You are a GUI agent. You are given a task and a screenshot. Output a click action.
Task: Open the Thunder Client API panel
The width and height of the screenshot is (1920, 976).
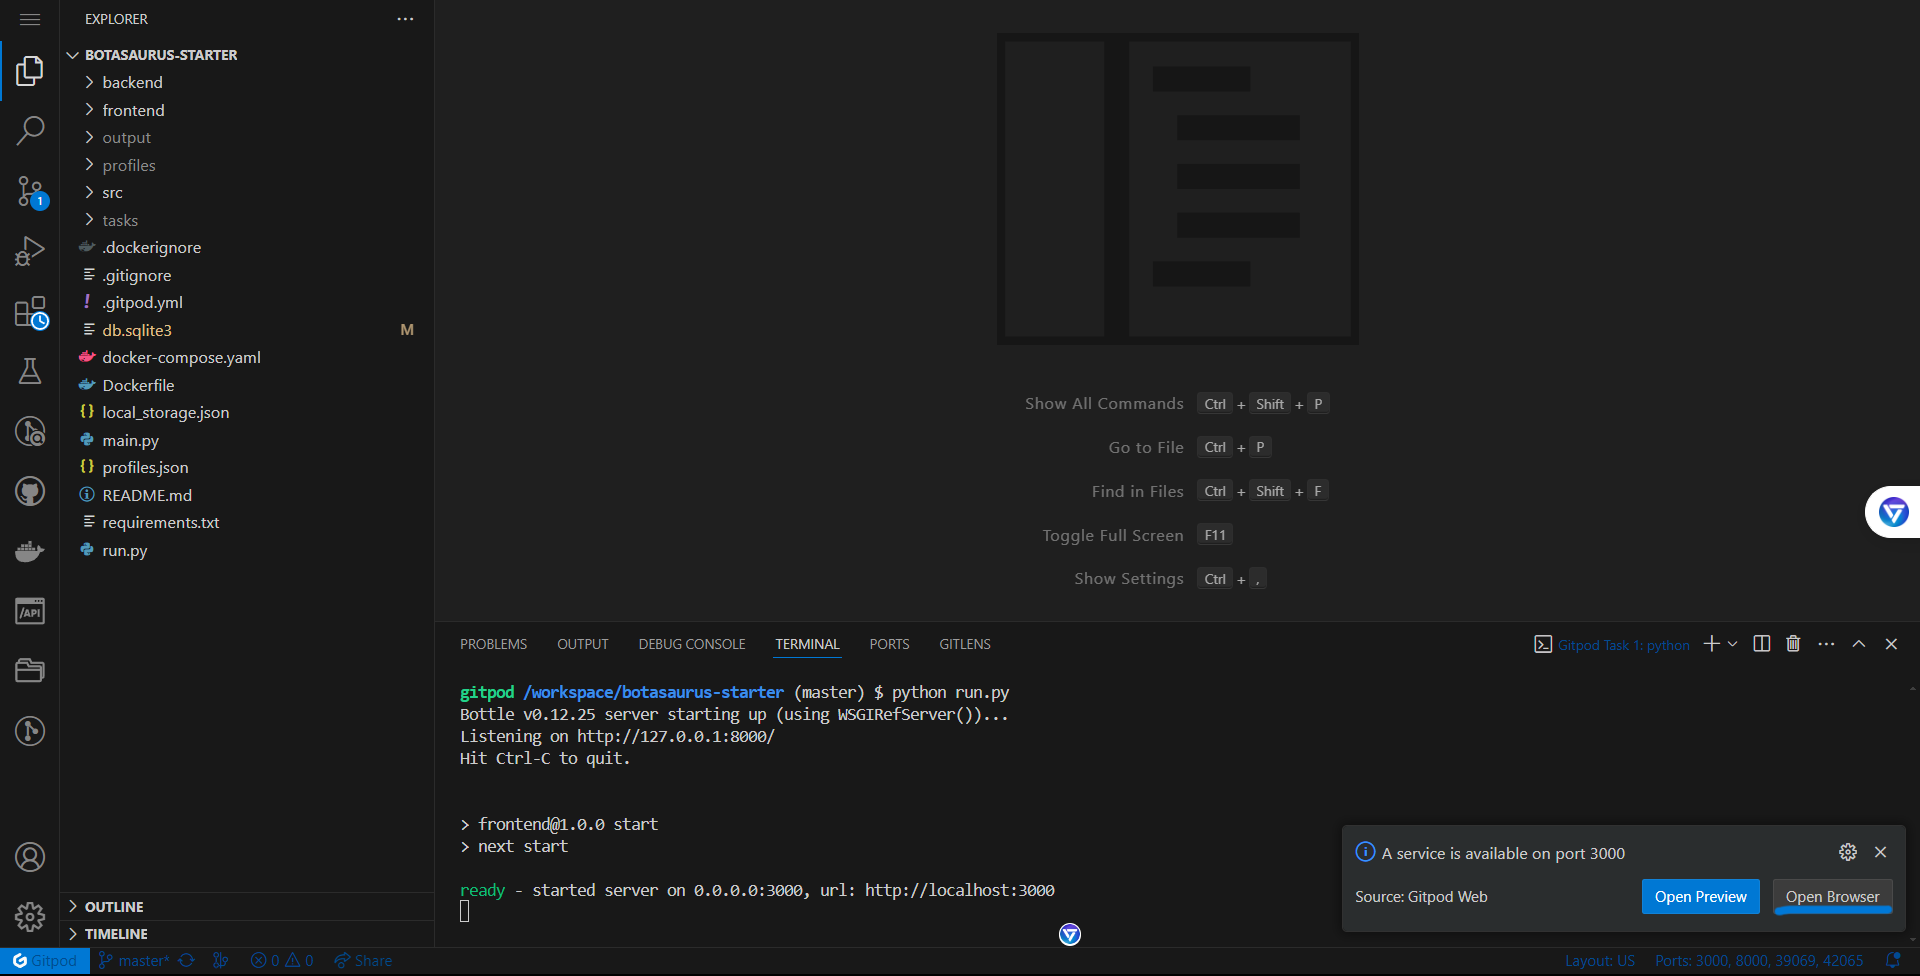[x=31, y=611]
